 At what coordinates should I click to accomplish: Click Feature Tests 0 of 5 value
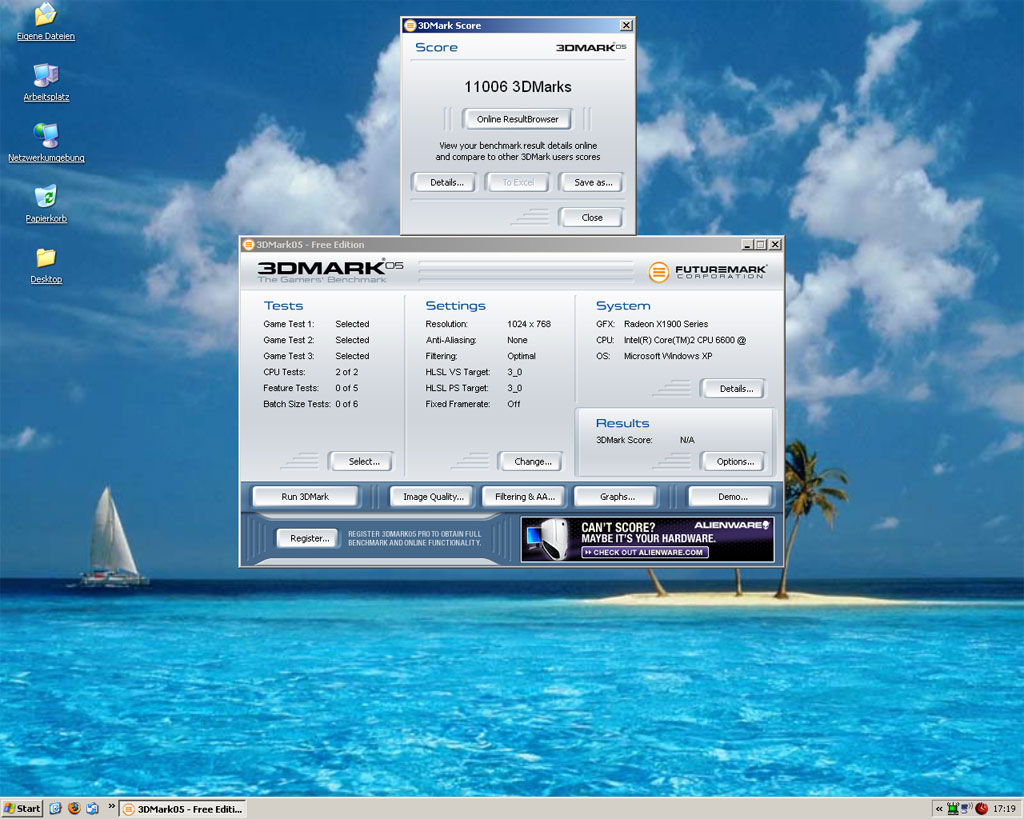click(346, 388)
